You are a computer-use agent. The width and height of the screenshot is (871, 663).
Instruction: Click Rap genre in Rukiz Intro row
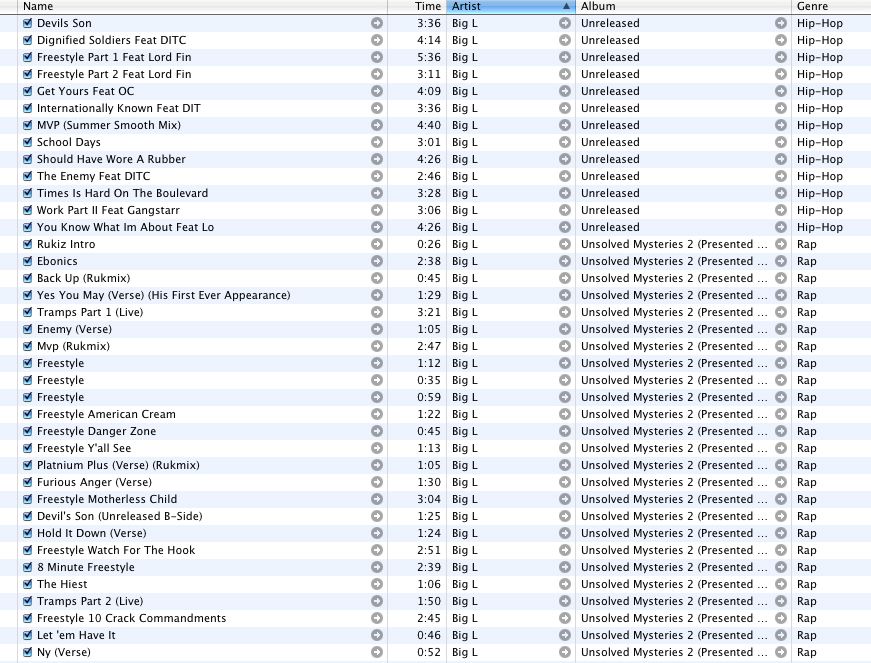(807, 244)
